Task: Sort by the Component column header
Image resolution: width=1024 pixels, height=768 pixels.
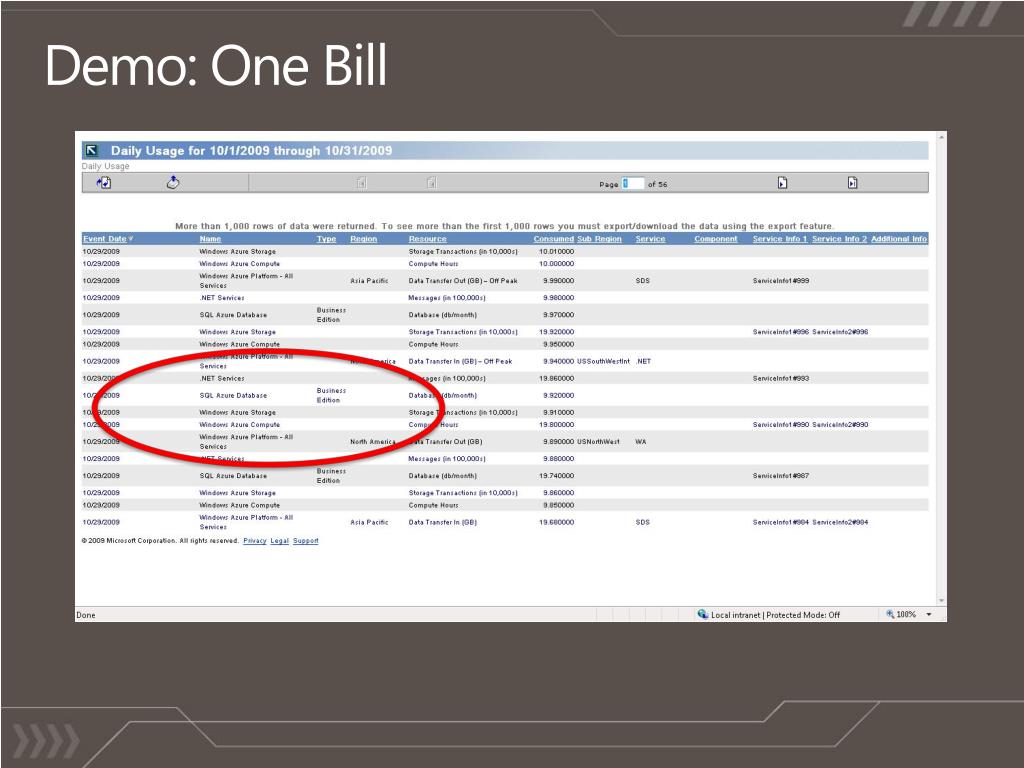Action: [715, 239]
